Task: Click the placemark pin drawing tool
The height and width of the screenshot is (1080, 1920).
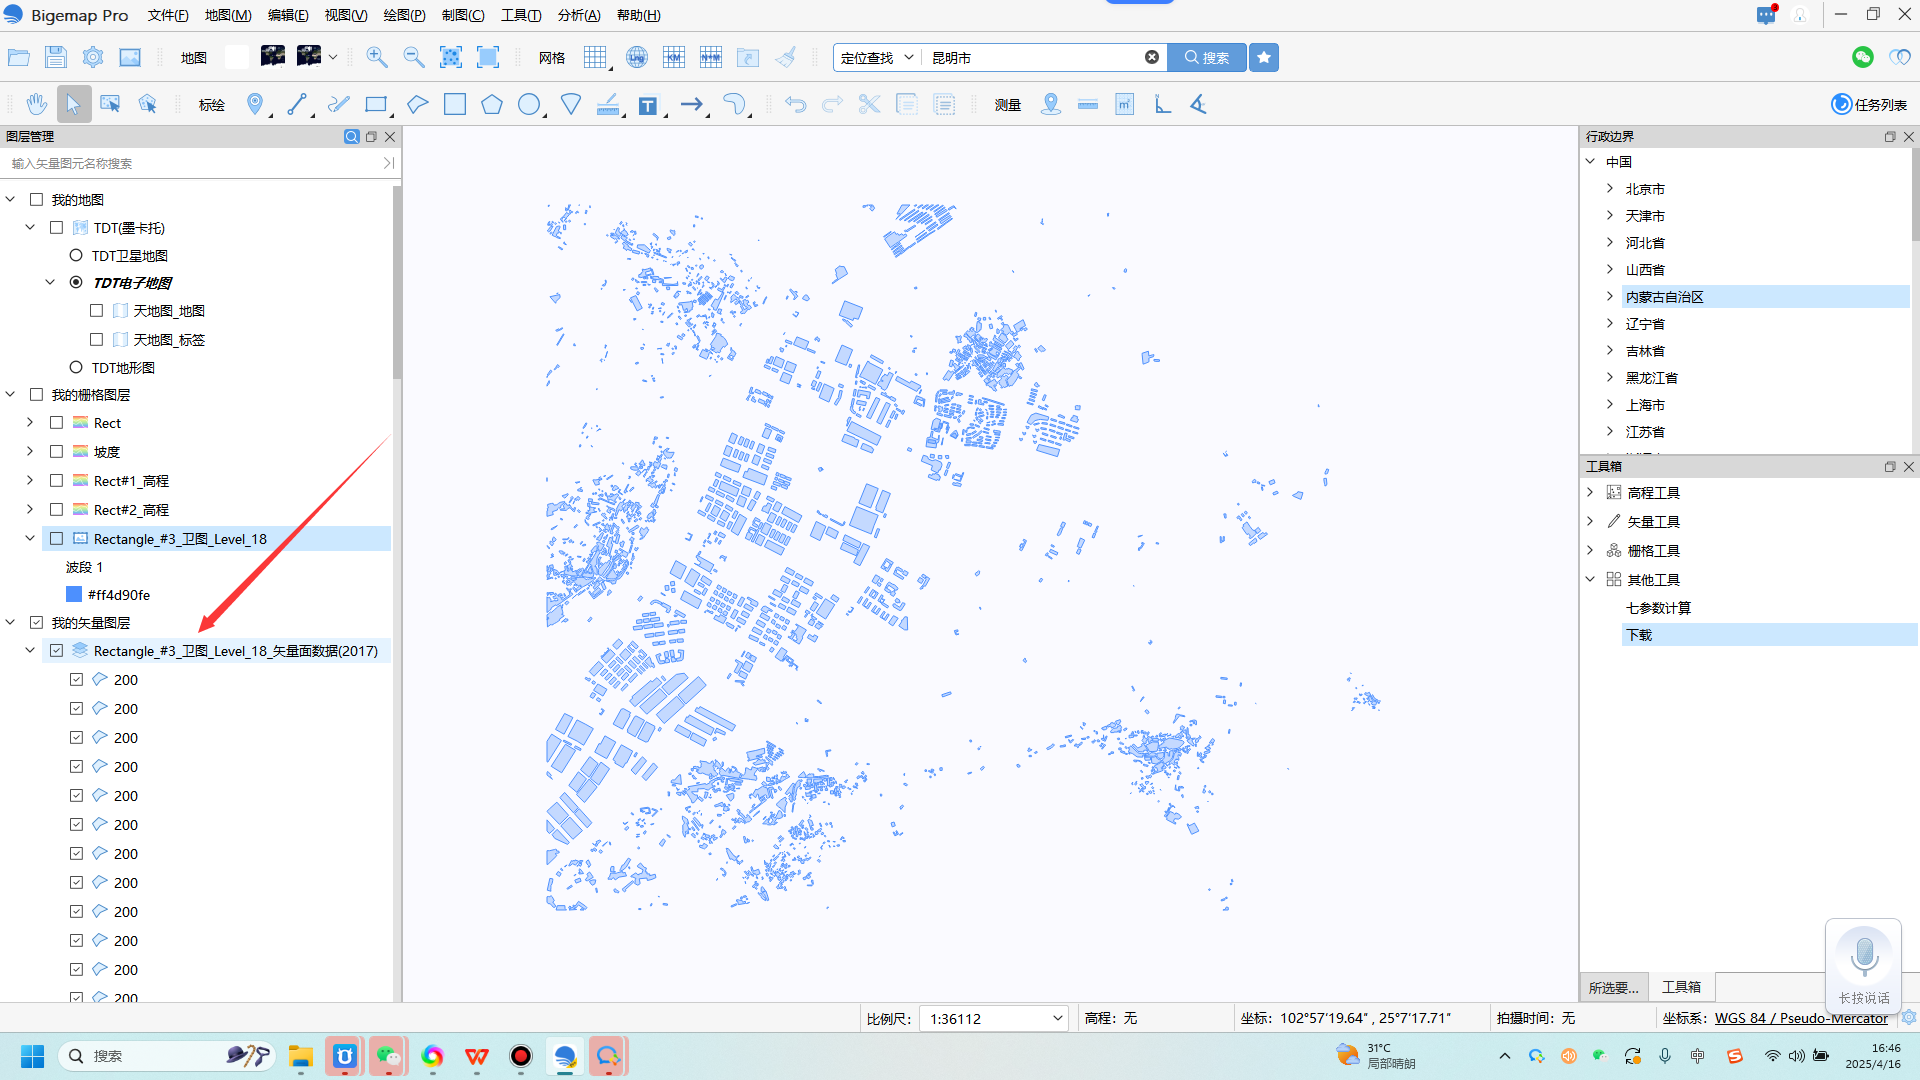Action: (255, 104)
